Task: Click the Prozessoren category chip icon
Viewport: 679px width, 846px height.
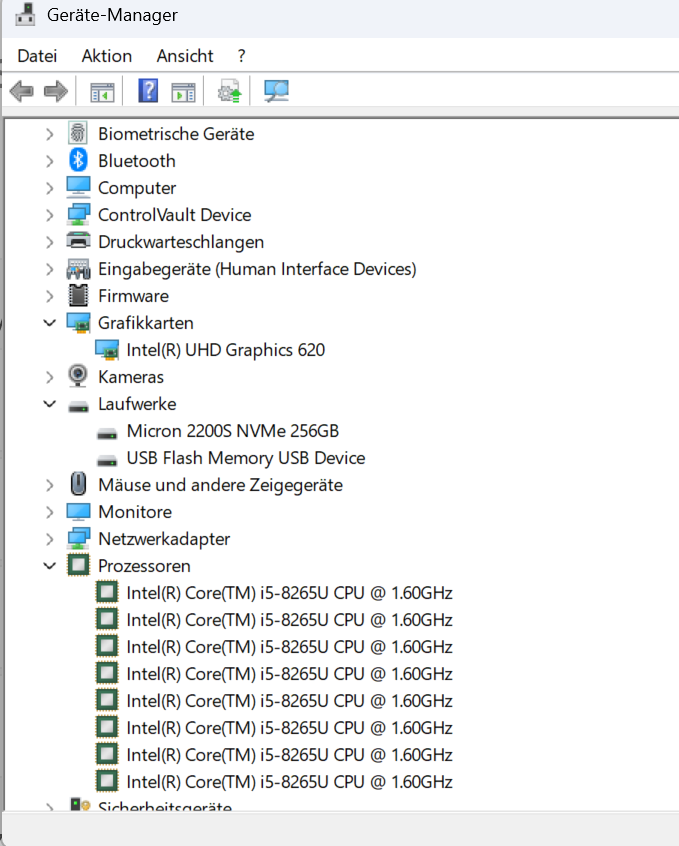Action: 78,565
